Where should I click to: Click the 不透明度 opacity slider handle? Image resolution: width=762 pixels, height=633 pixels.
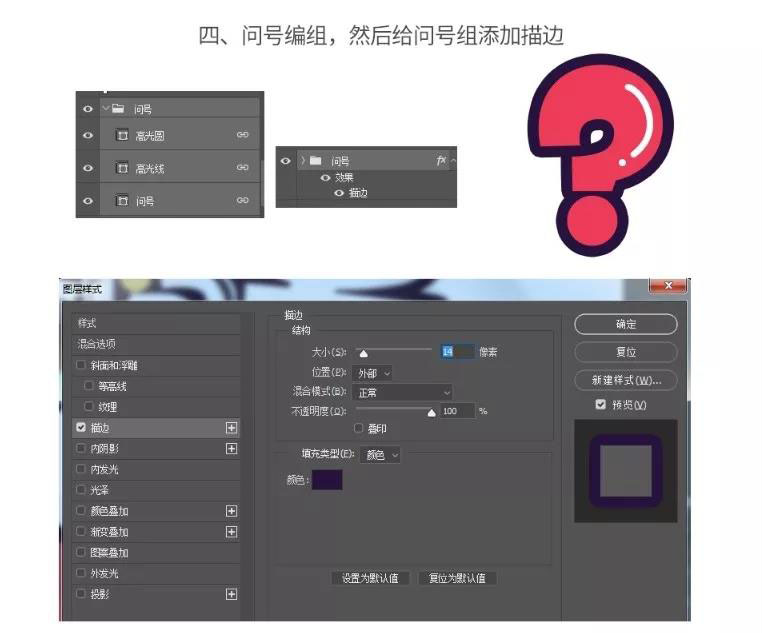(431, 413)
